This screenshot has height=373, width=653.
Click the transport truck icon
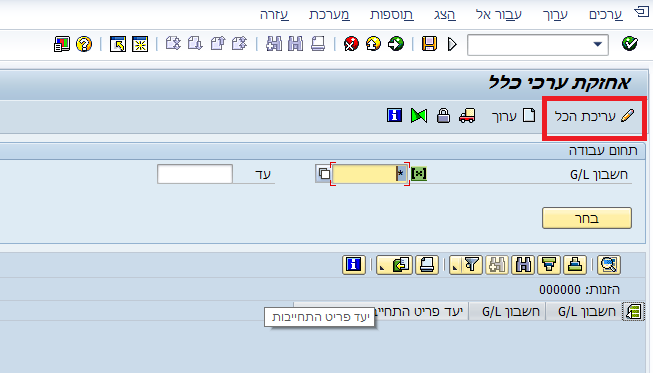point(467,115)
